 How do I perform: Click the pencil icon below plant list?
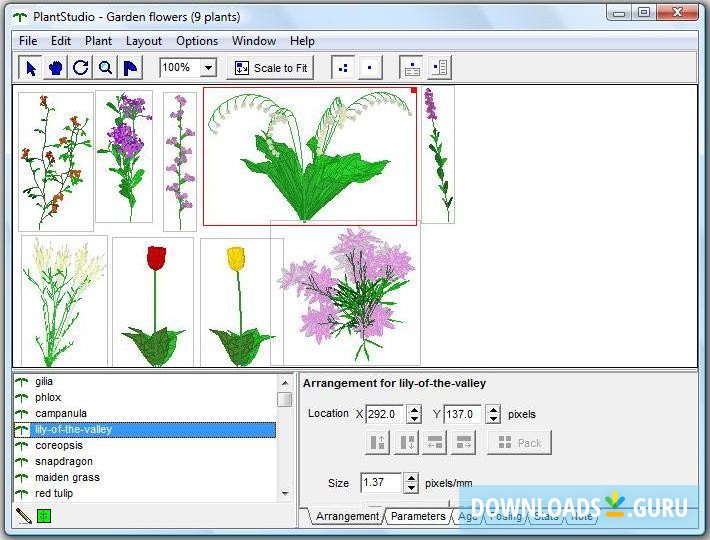[x=24, y=516]
